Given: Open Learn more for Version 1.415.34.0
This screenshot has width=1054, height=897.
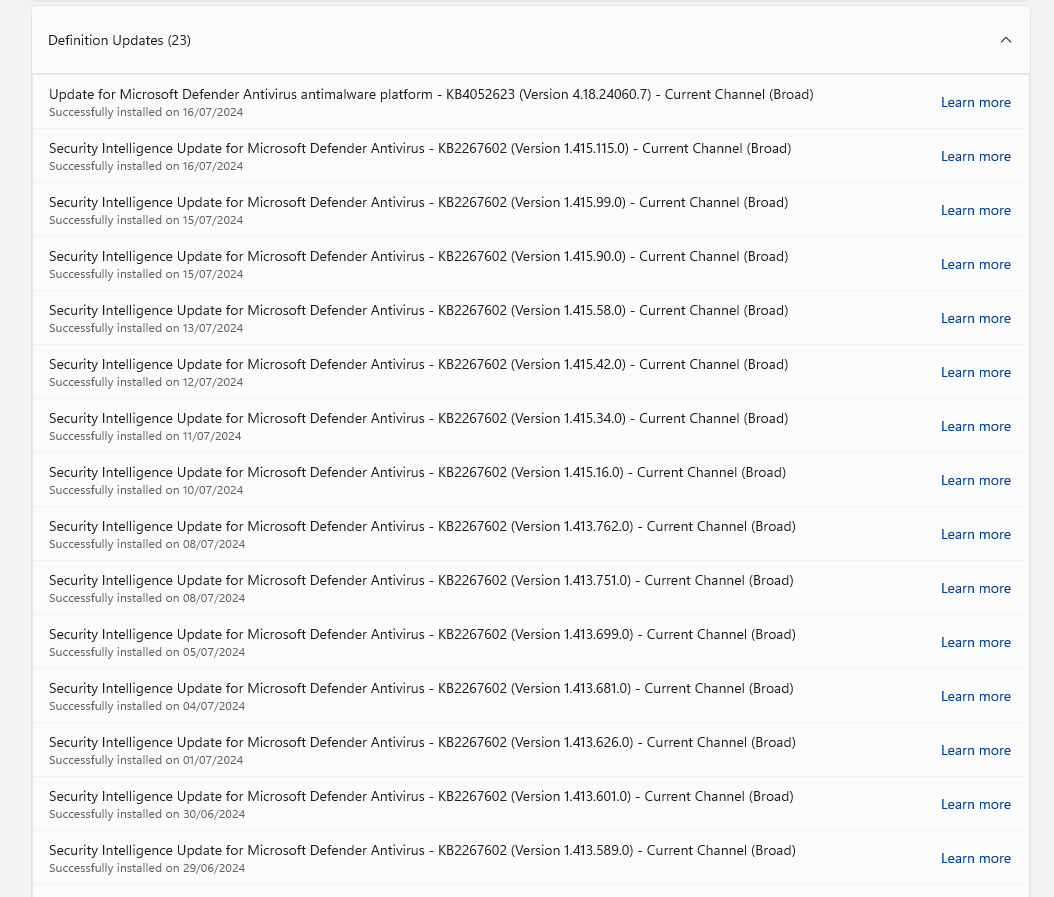Looking at the screenshot, I should coord(975,426).
